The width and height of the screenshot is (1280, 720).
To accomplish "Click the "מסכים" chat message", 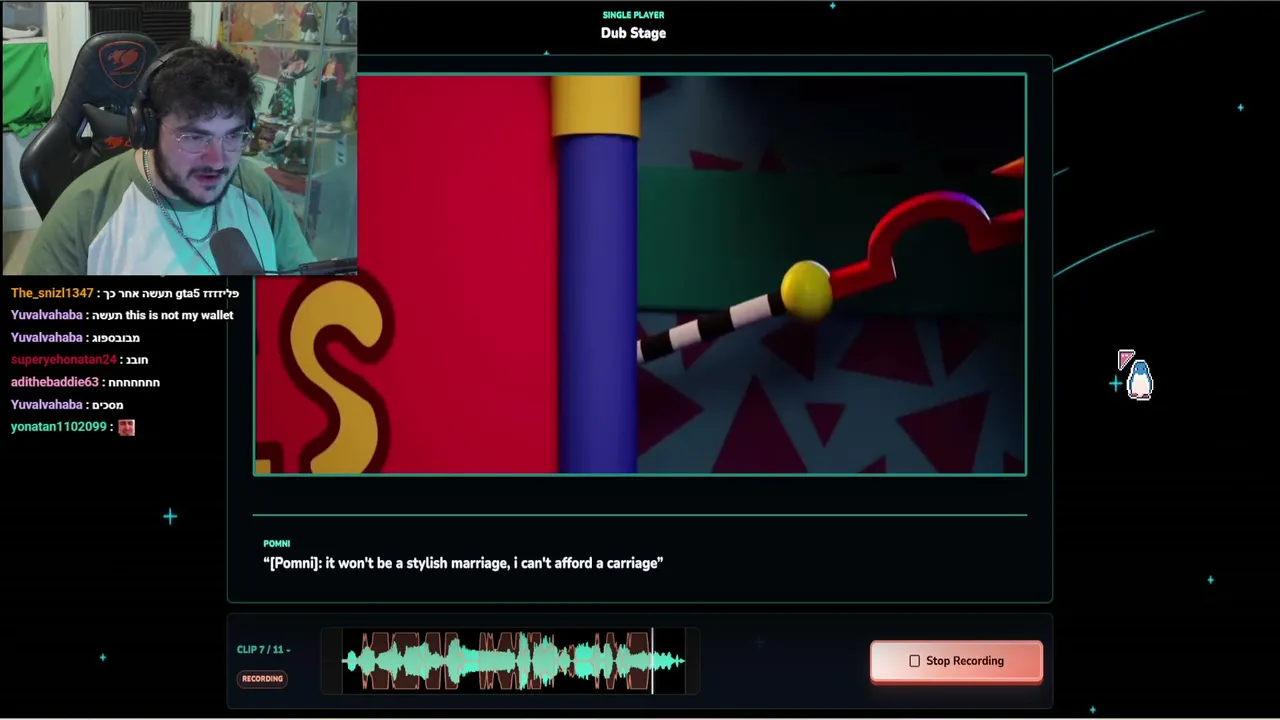I will pos(108,405).
